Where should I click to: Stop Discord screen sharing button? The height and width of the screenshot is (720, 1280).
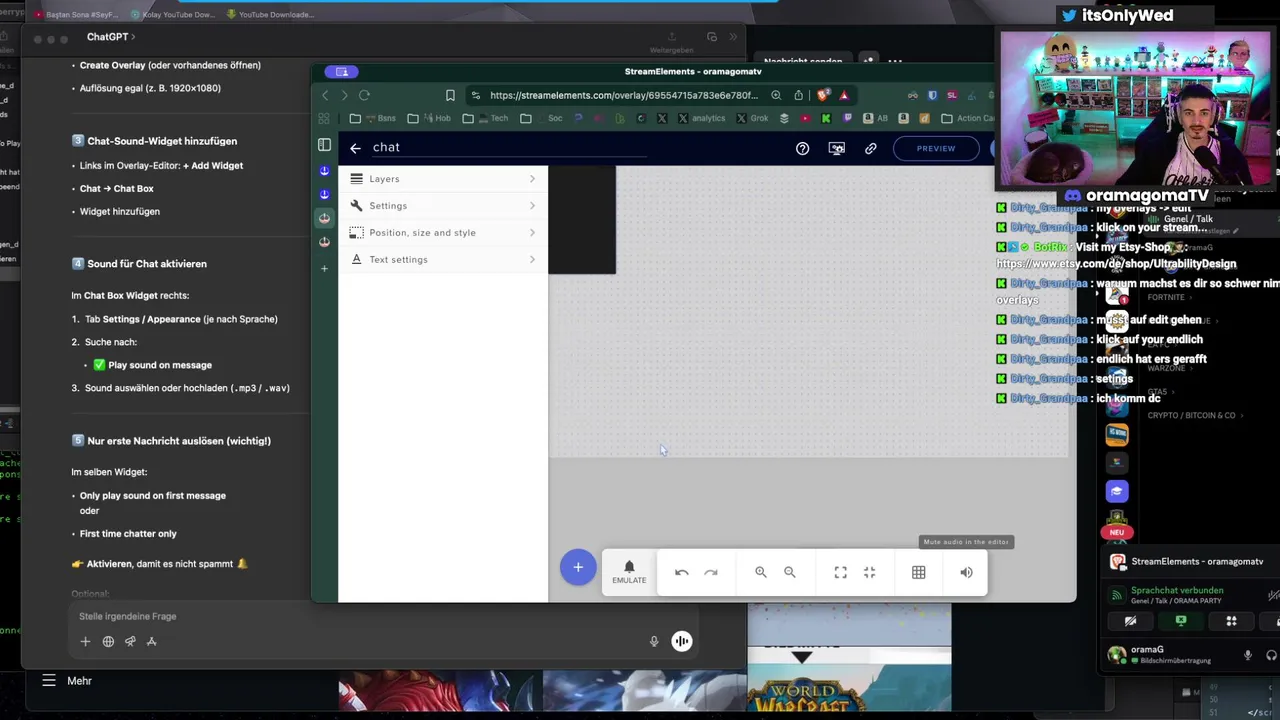[1181, 621]
